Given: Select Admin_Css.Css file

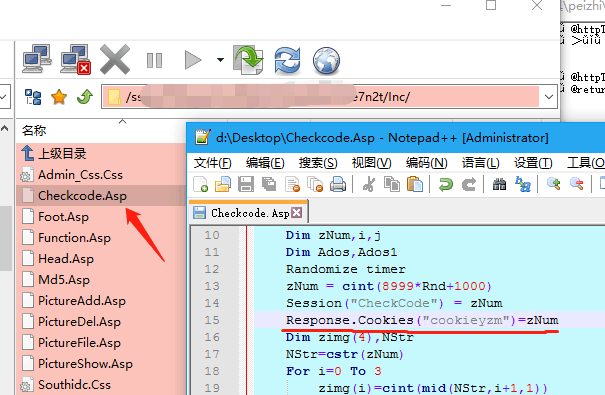Looking at the screenshot, I should 72,175.
